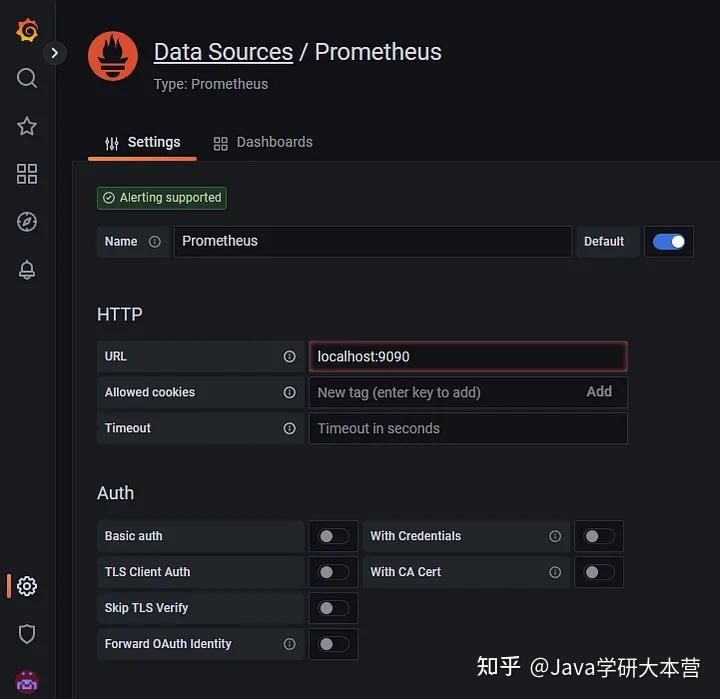Image resolution: width=720 pixels, height=699 pixels.
Task: Edit the Name field containing Prometheus
Action: [372, 242]
